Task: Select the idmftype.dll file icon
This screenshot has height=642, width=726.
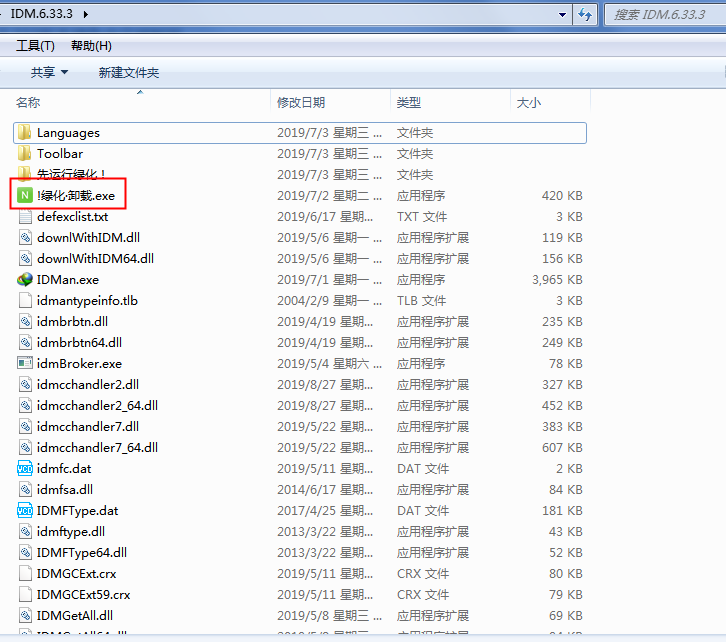Action: (x=25, y=531)
